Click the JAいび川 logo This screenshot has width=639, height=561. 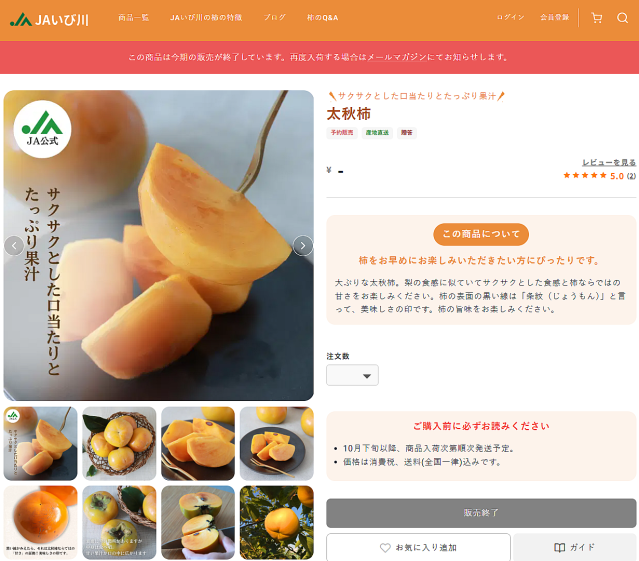(49, 20)
